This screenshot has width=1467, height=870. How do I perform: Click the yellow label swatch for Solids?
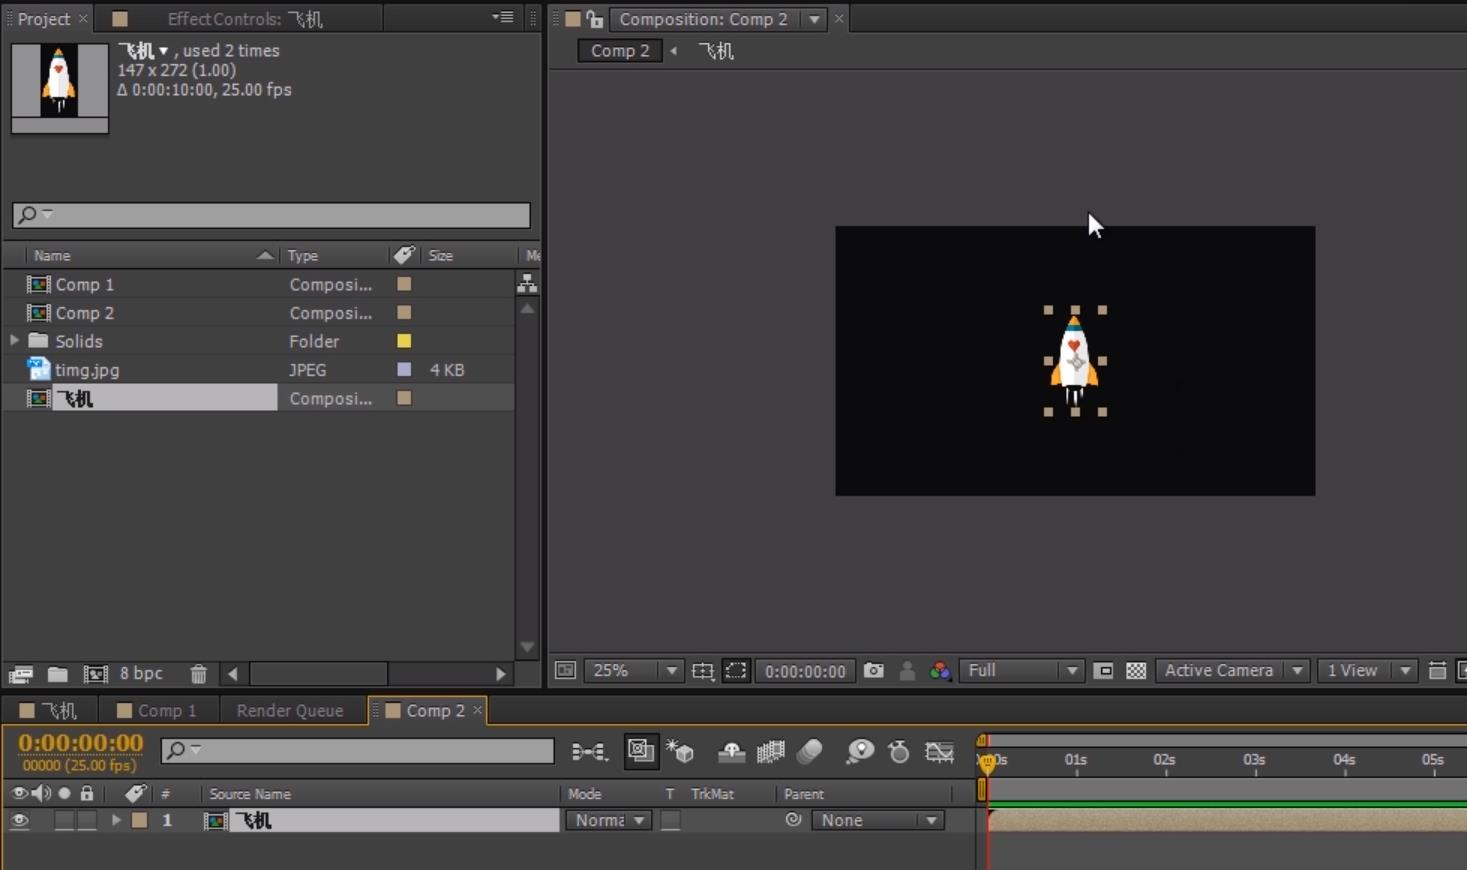tap(404, 341)
